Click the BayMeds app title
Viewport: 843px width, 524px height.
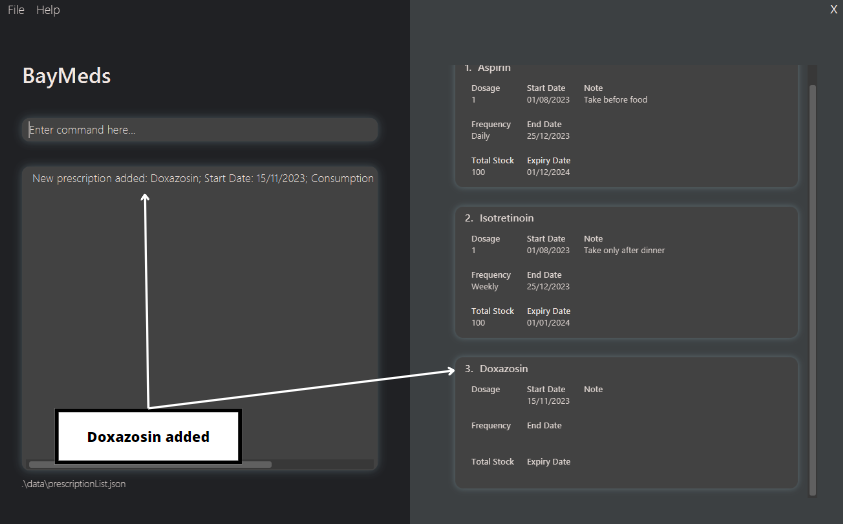(67, 76)
